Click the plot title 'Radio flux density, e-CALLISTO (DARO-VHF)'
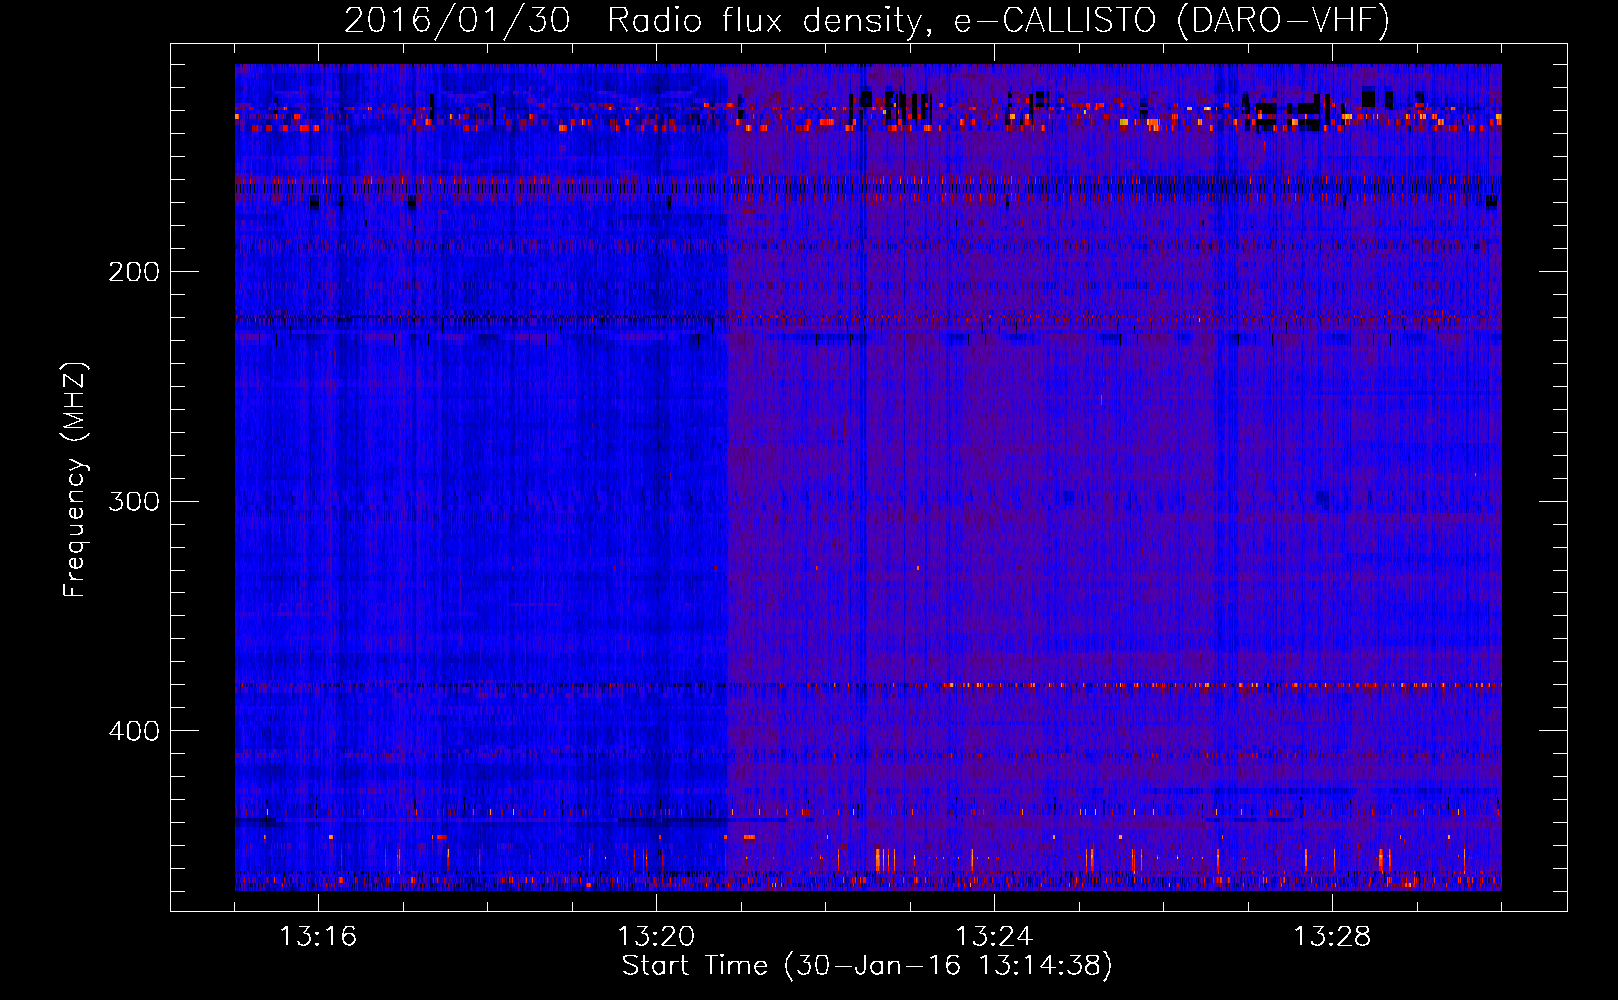The width and height of the screenshot is (1618, 1000). pyautogui.click(x=999, y=20)
